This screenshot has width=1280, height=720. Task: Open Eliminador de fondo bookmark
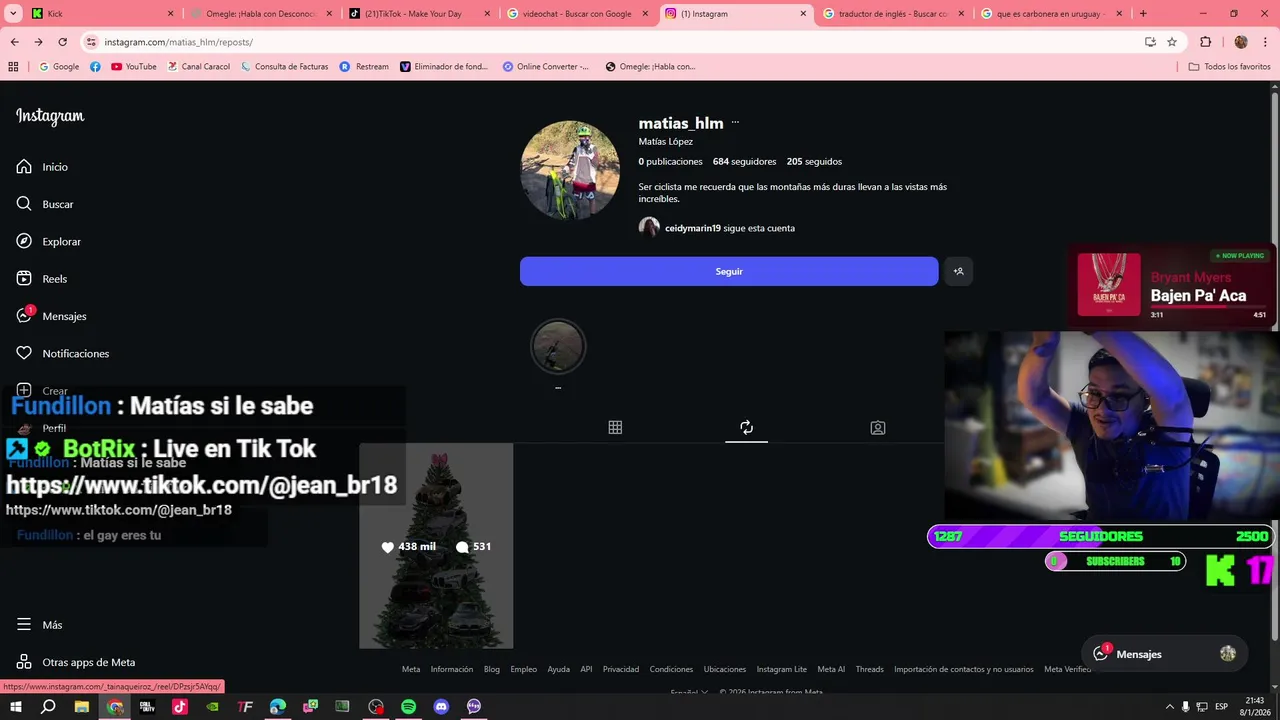[444, 67]
